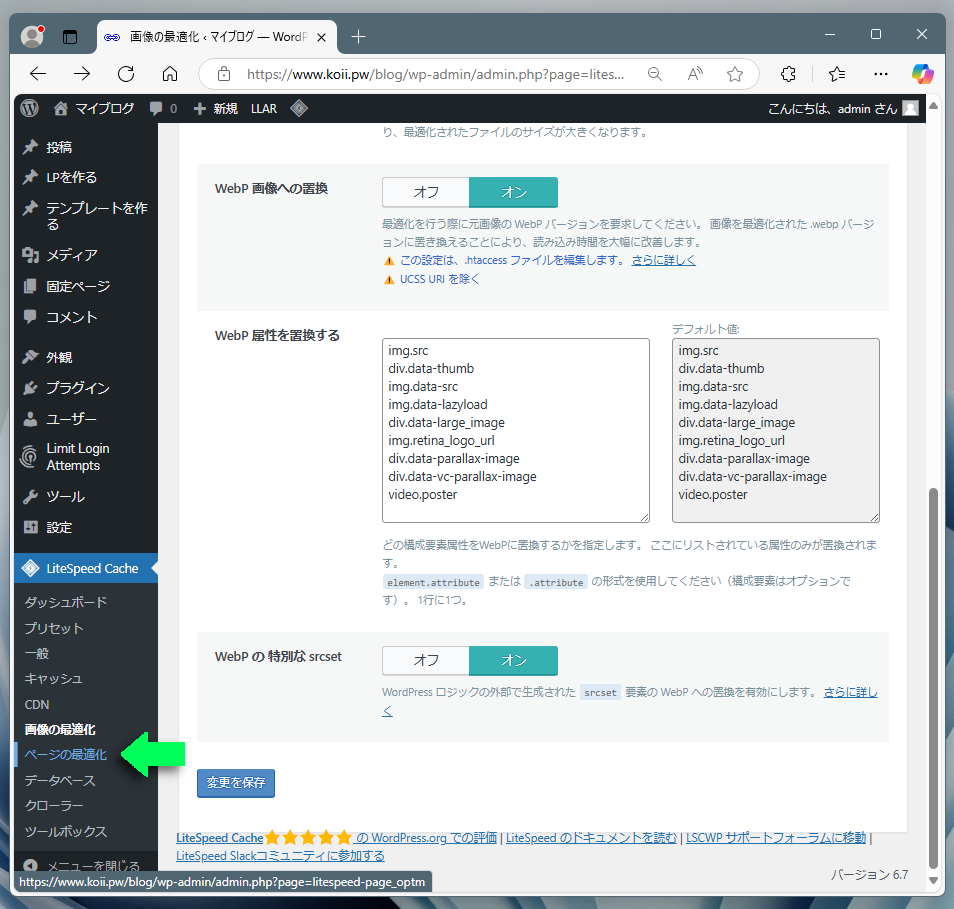
Task: Toggle the Read aloud icon in address bar
Action: pos(695,74)
